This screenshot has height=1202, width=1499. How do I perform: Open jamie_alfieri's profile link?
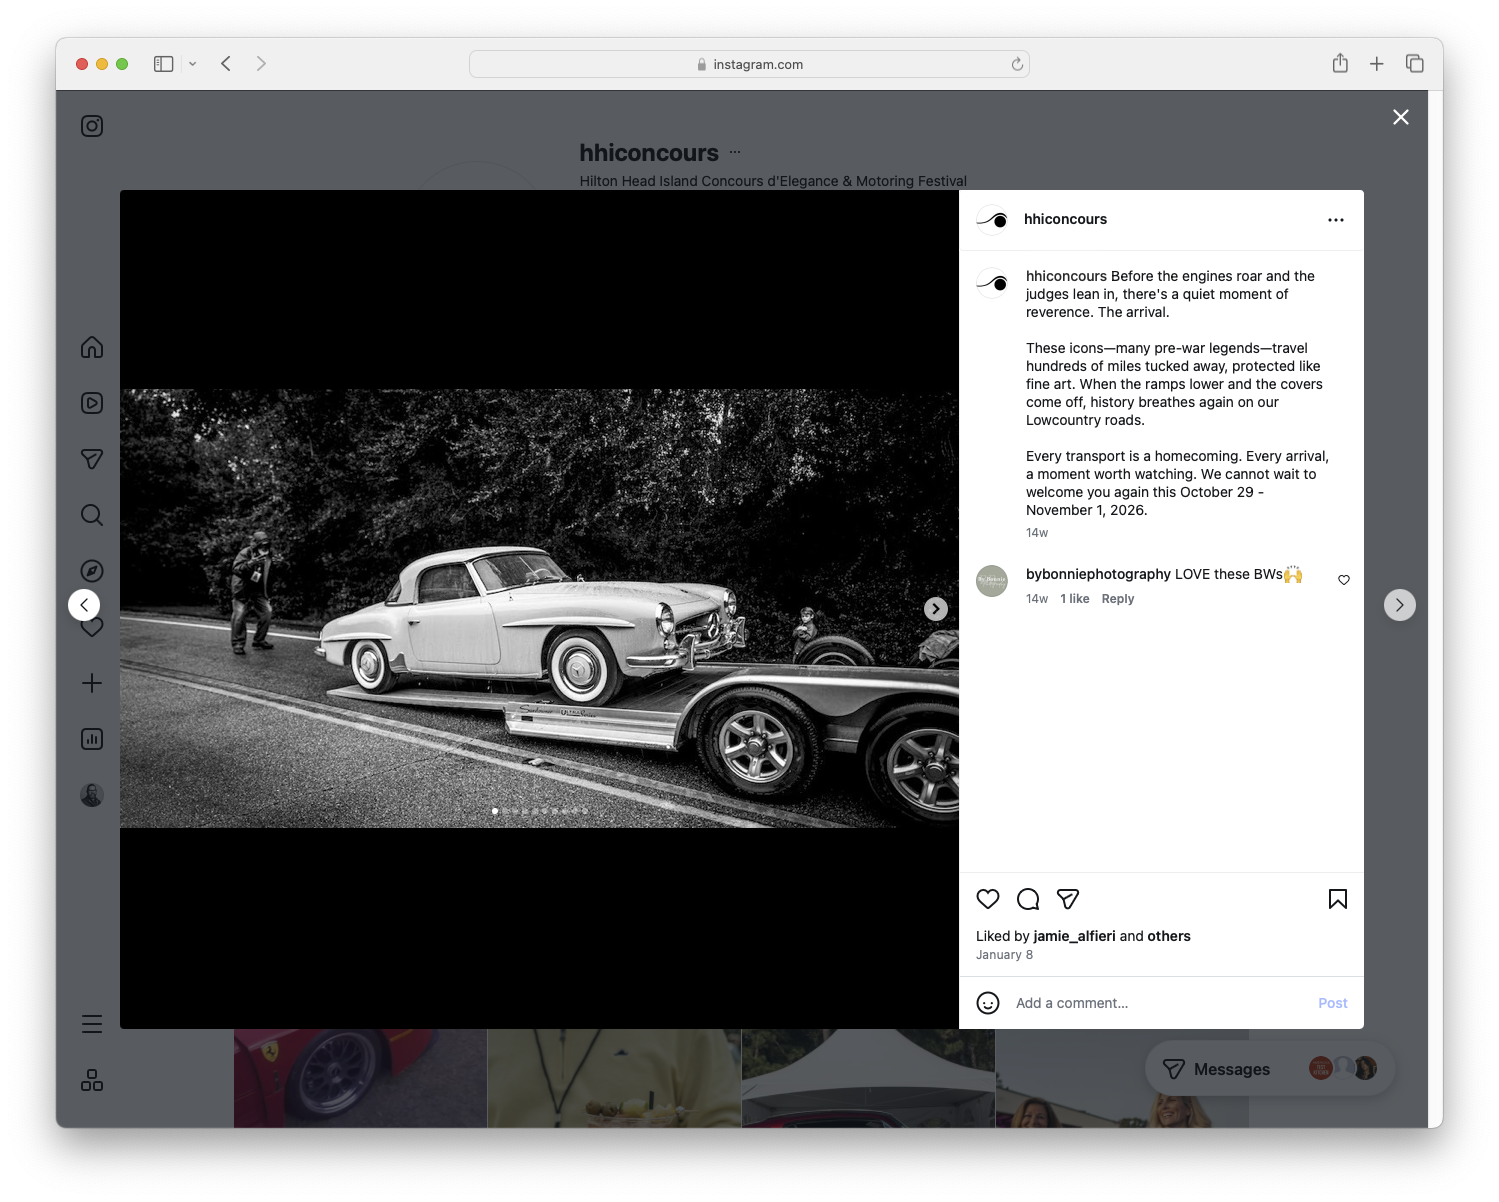tap(1074, 936)
